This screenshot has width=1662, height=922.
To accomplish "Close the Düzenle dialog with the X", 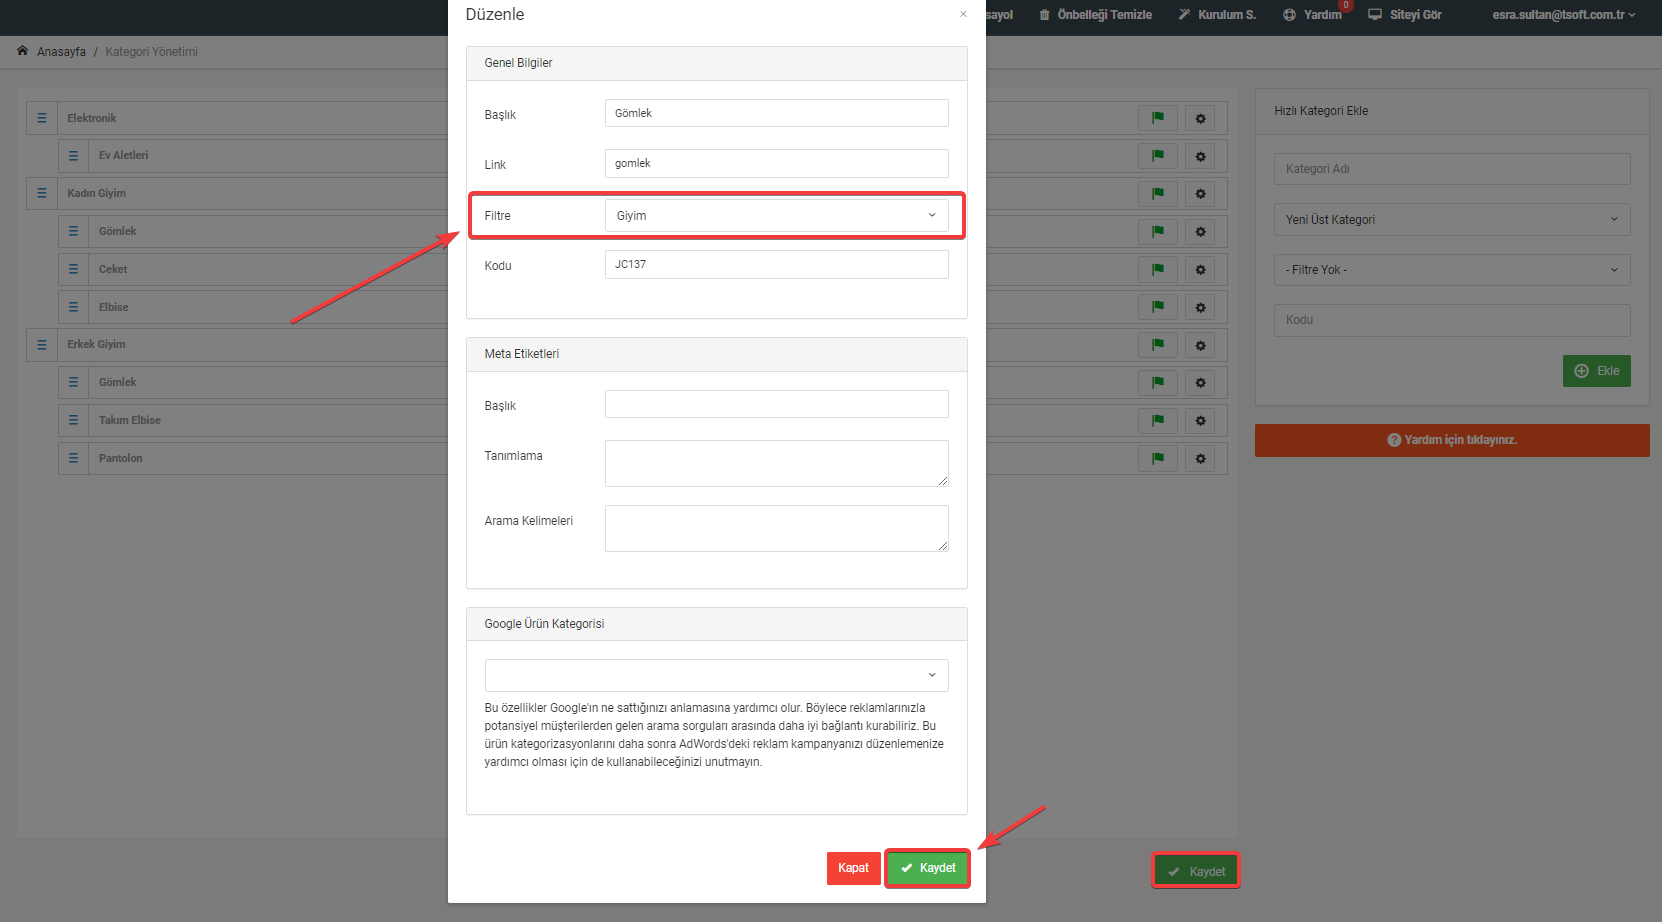I will click(x=963, y=14).
